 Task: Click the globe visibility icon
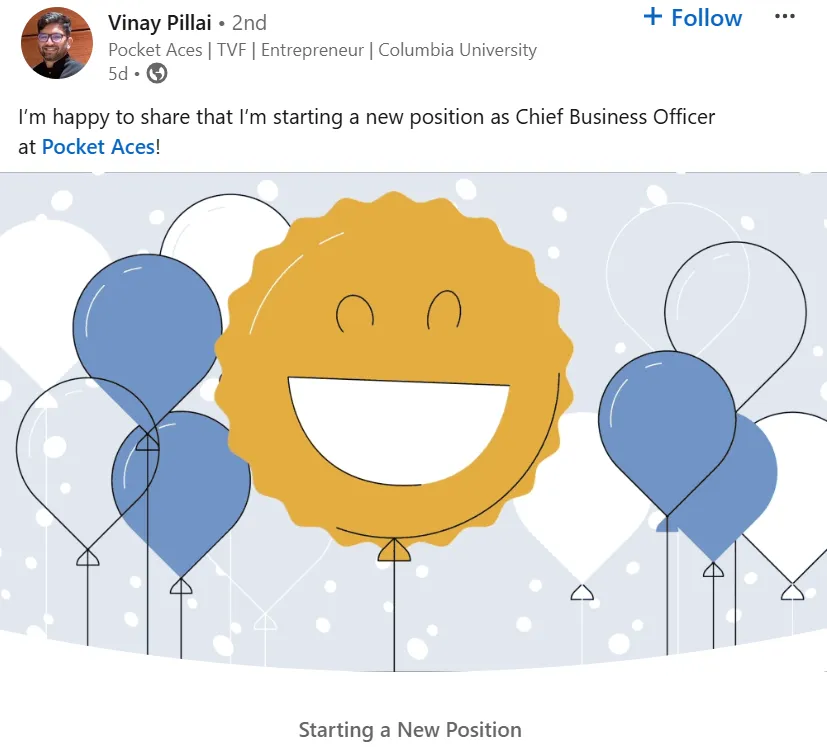point(157,73)
